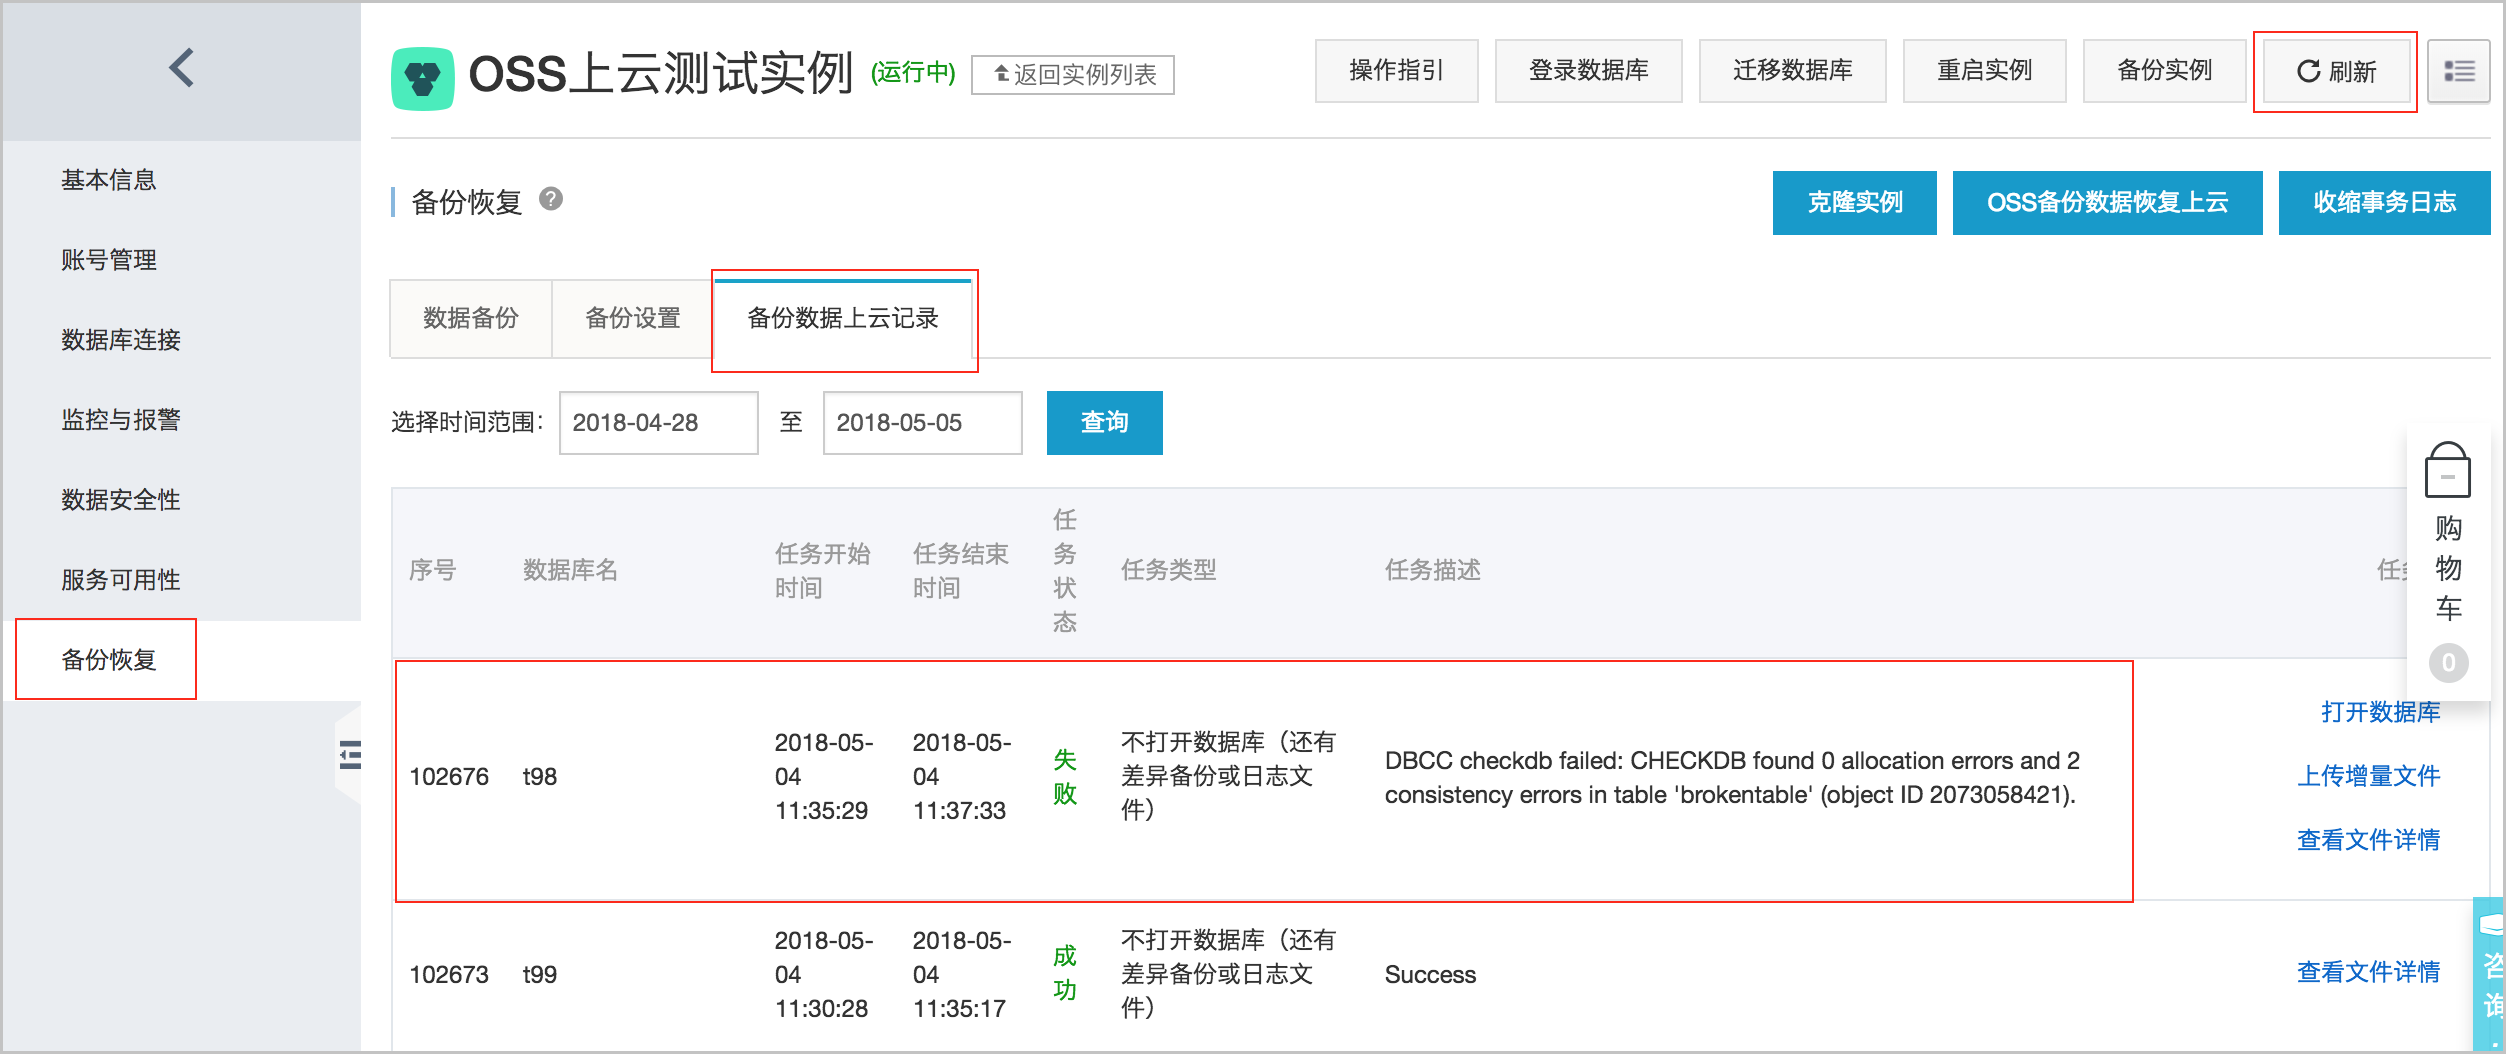Click 查看文件详情 link for t99
This screenshot has height=1054, width=2506.
2368,972
